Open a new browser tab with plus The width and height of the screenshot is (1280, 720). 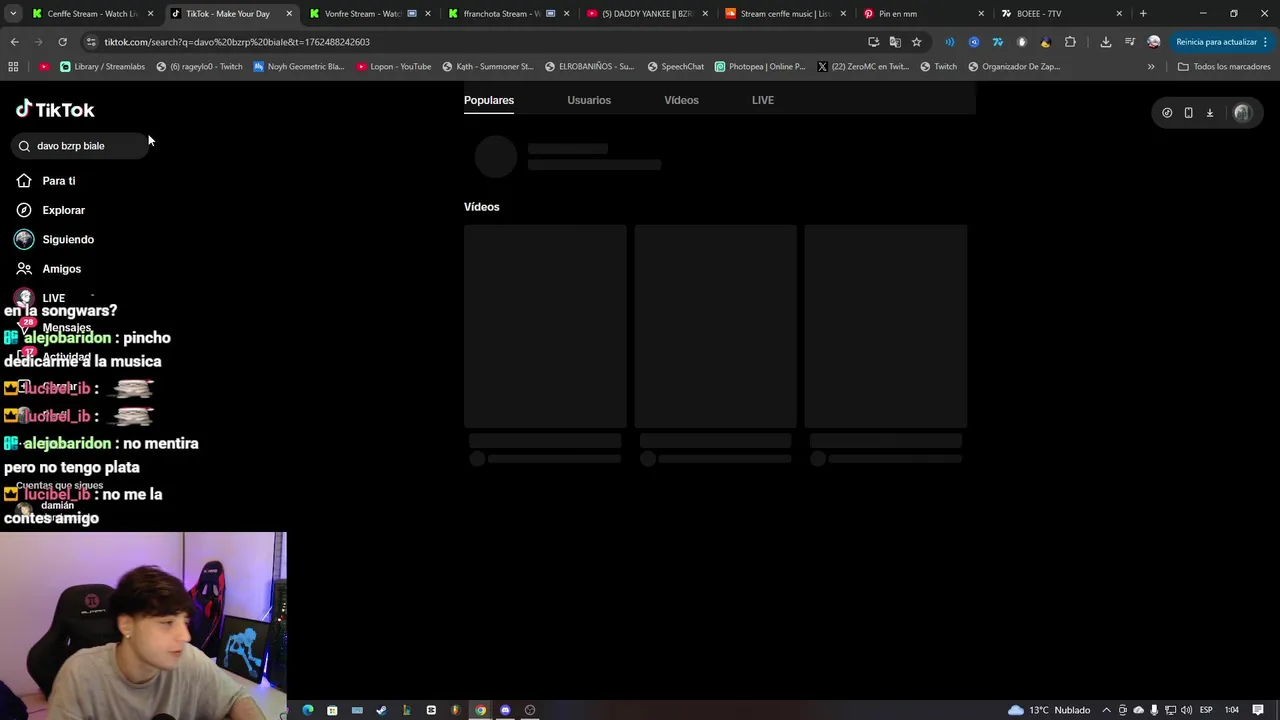[x=1143, y=14]
